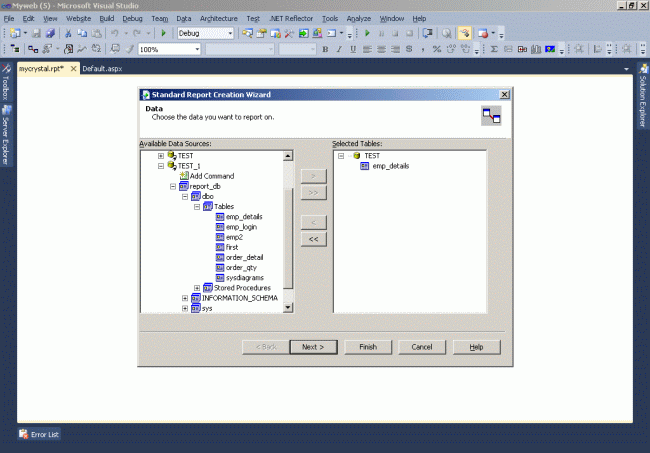The height and width of the screenshot is (453, 650).
Task: Click the Next button in wizard
Action: (313, 347)
